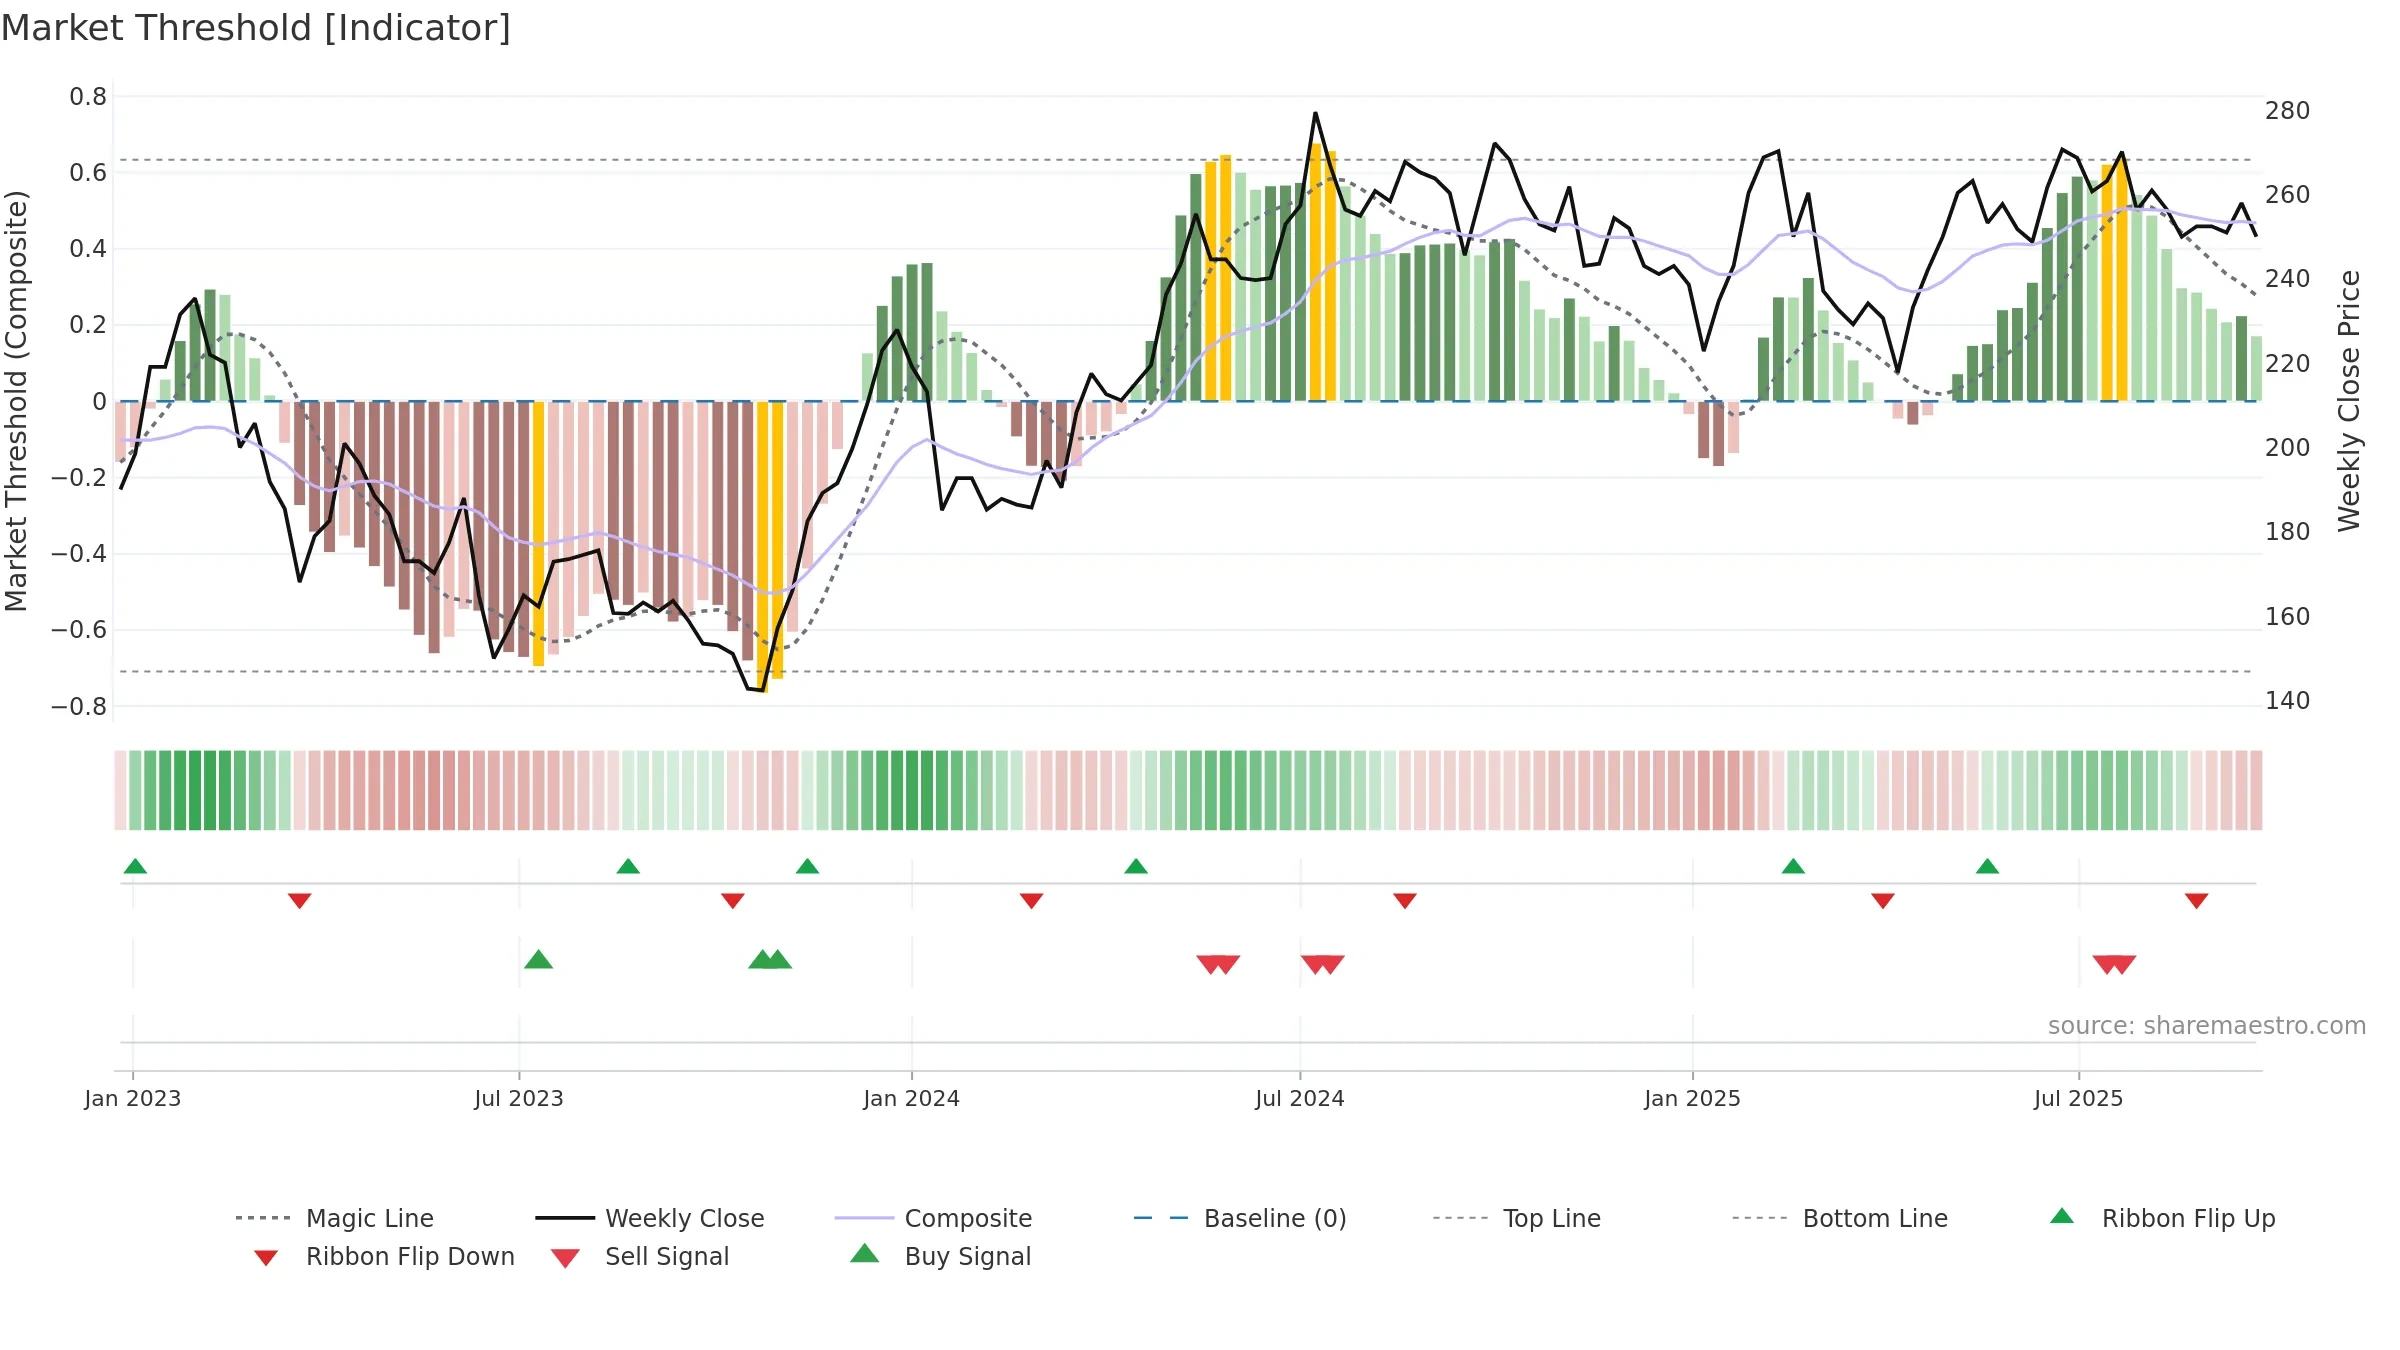Click the Jan 2023 x-axis label
This screenshot has height=1350, width=2400.
pos(133,1099)
